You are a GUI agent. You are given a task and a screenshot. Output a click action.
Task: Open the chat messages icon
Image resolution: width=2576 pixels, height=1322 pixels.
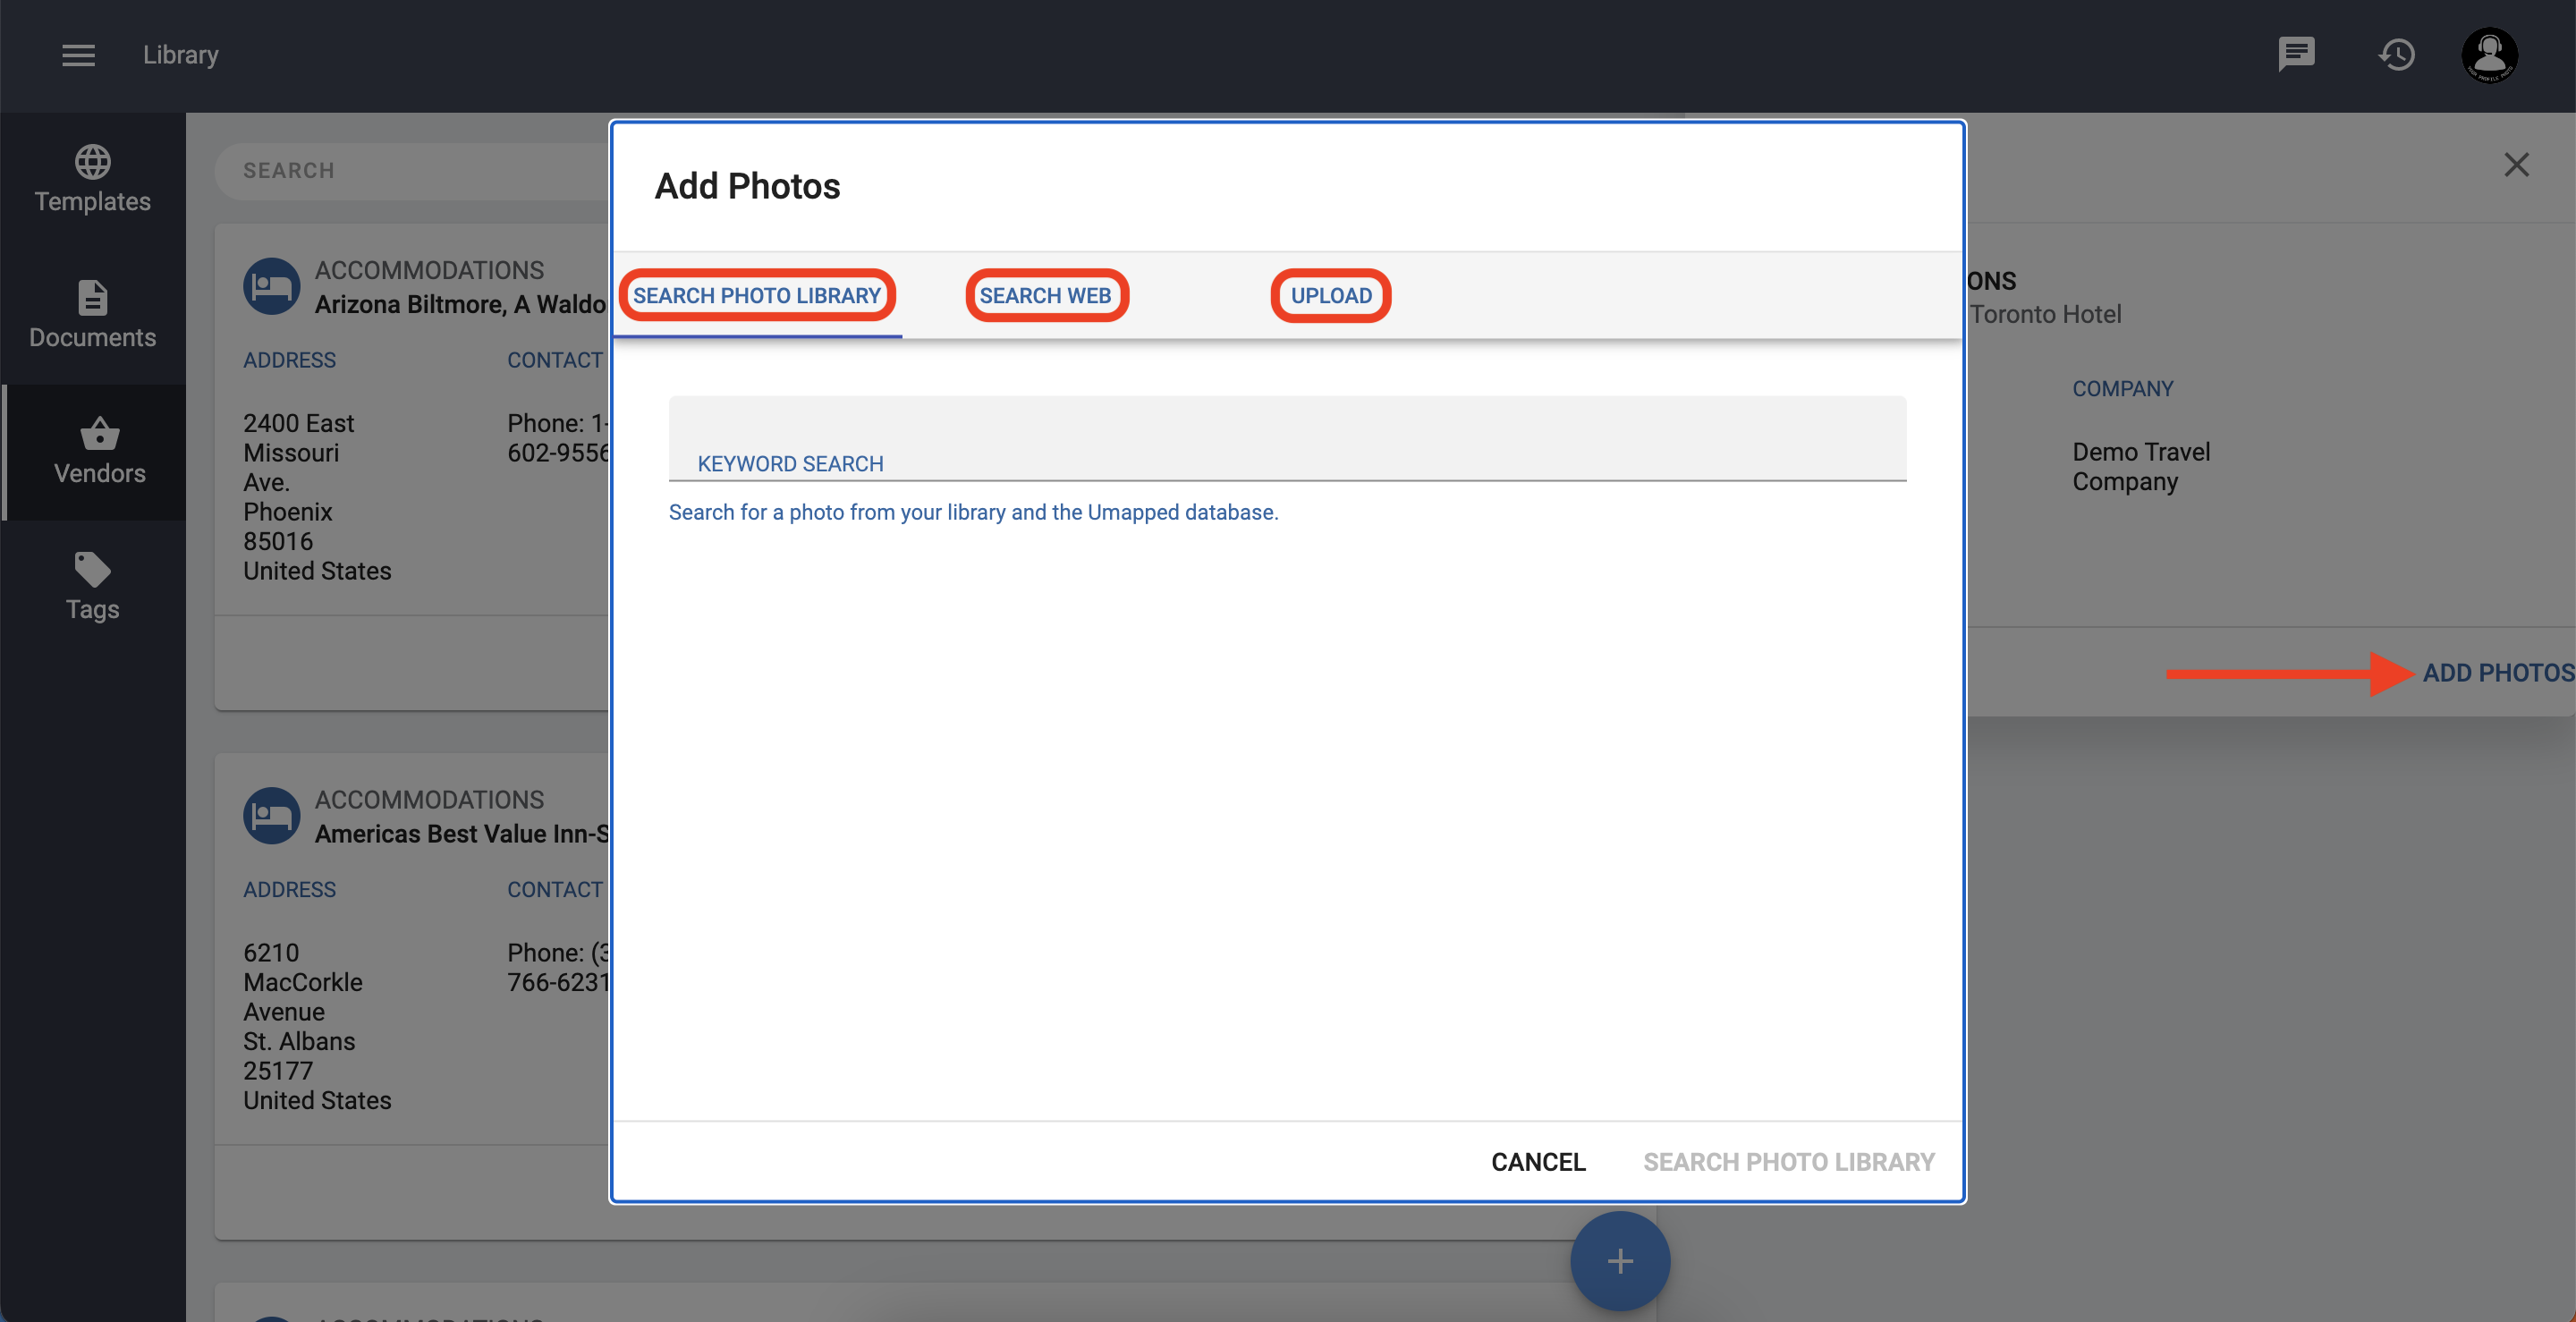[2296, 54]
